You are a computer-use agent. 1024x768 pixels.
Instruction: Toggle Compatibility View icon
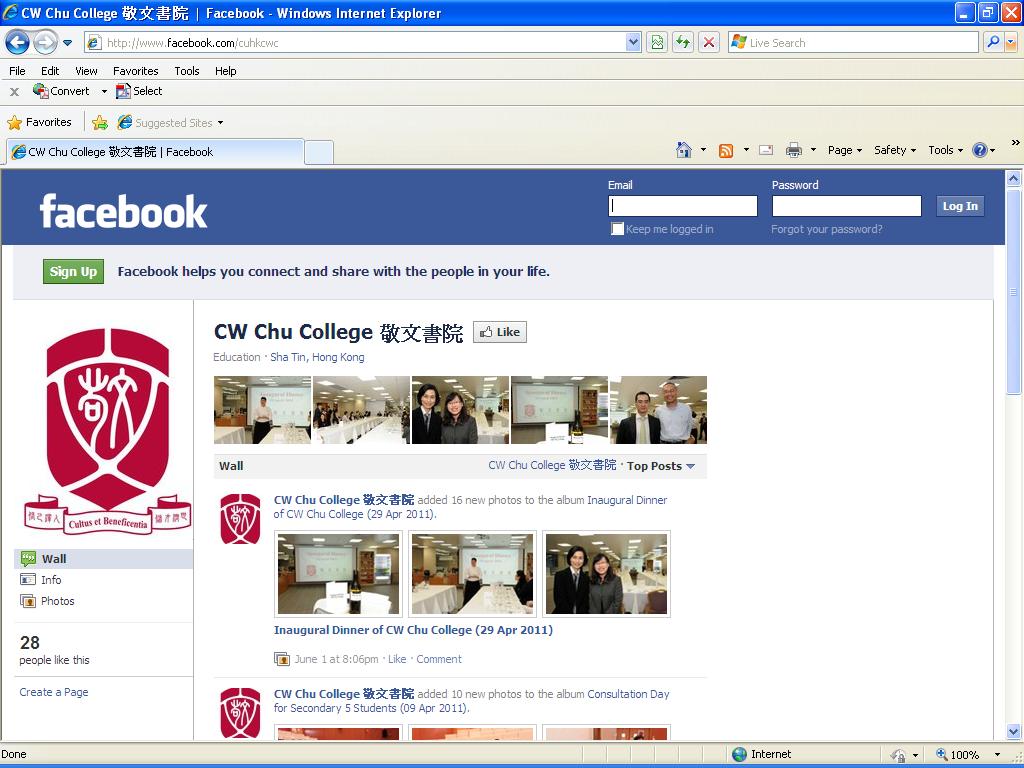point(657,43)
